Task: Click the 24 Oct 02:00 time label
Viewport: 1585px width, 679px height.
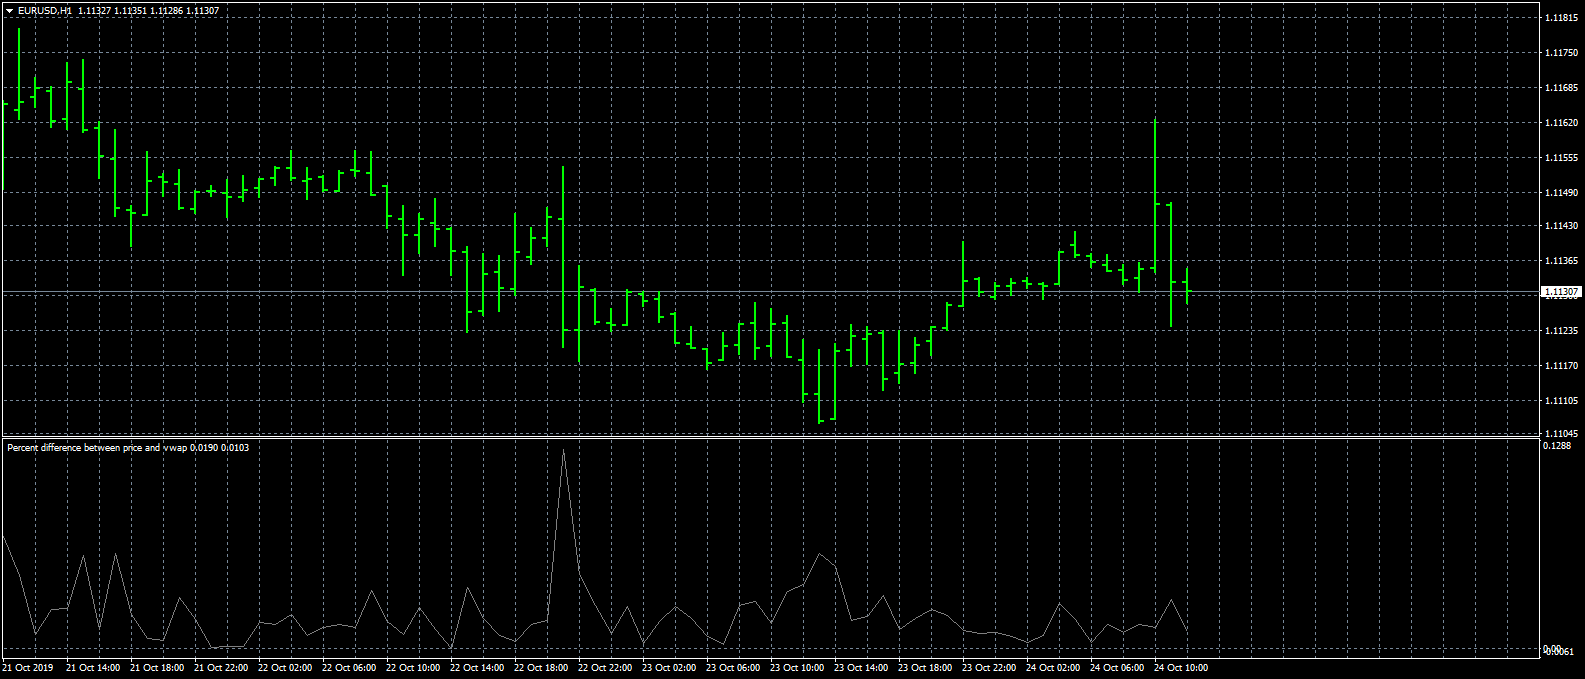Action: click(1053, 667)
